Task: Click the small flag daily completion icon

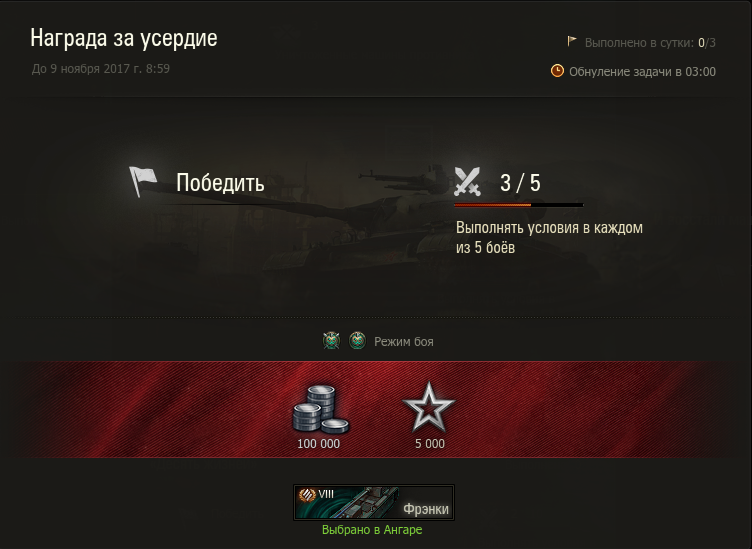Action: (x=572, y=41)
